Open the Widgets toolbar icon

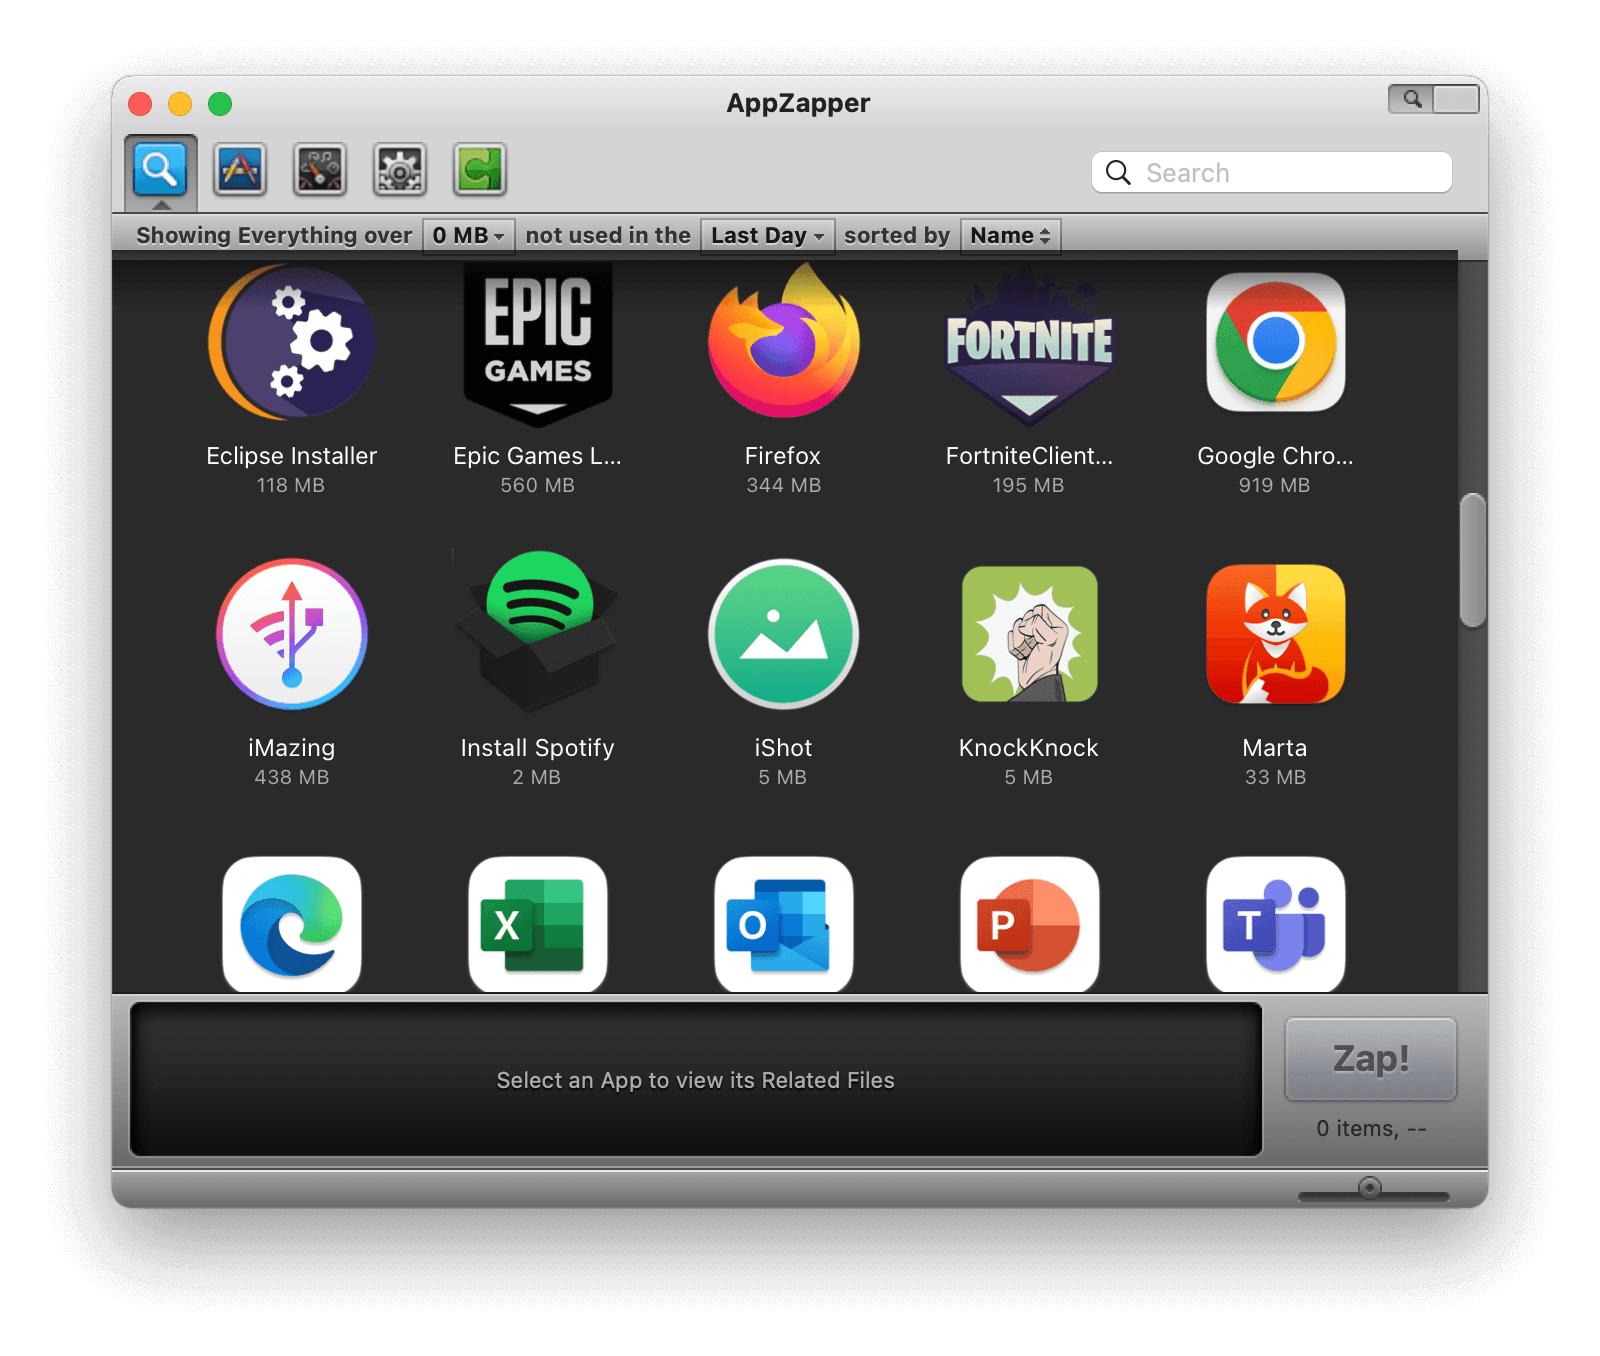(320, 169)
